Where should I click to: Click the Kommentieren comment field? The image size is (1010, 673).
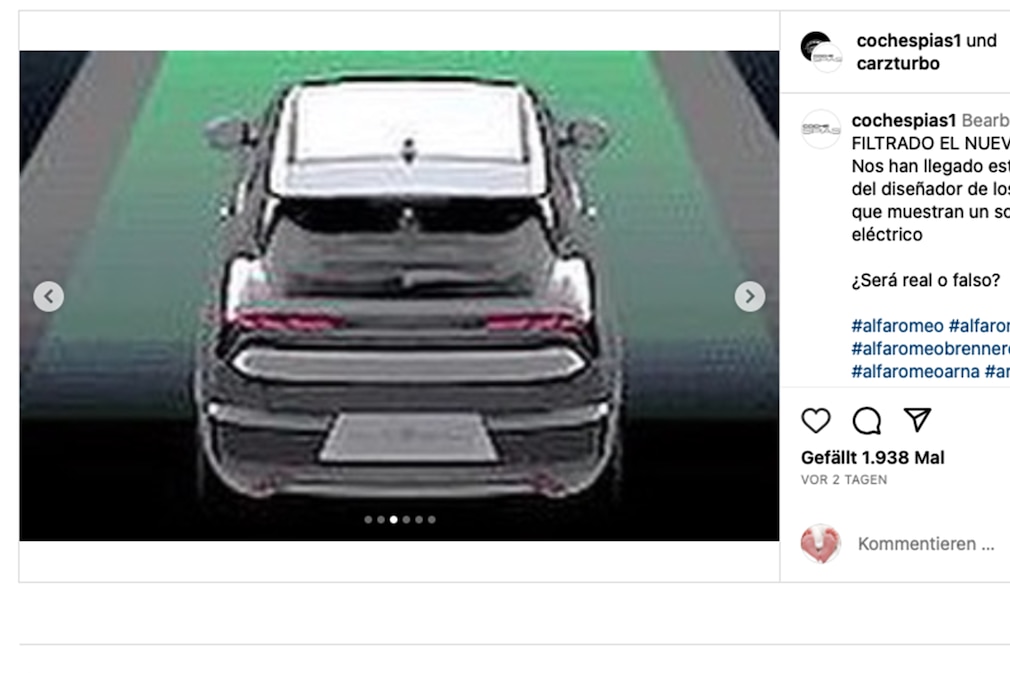926,544
